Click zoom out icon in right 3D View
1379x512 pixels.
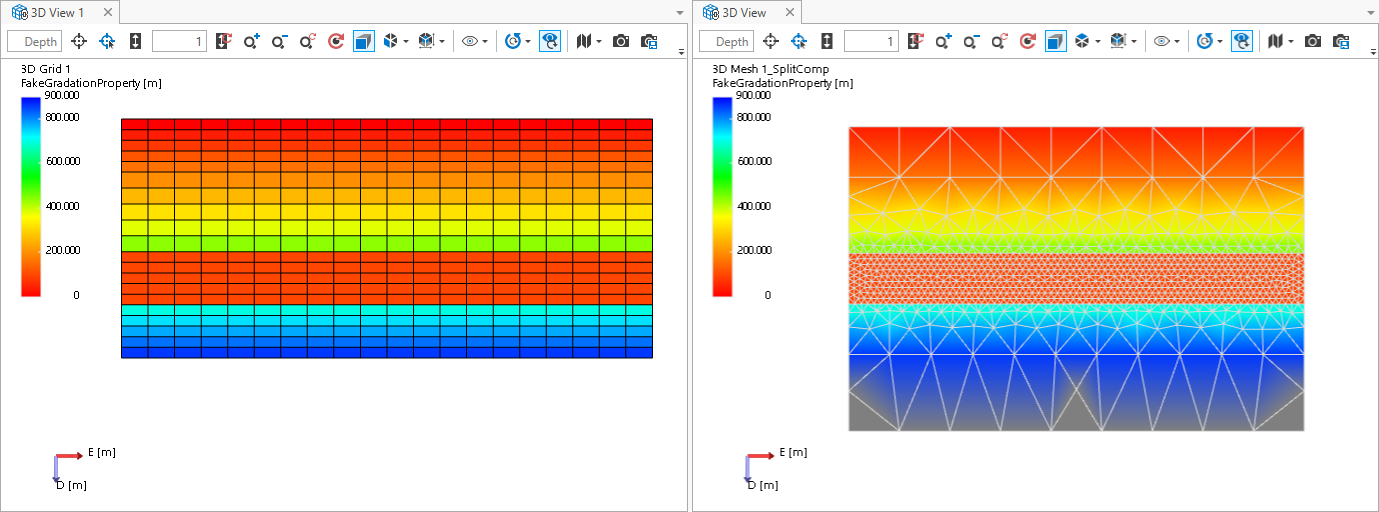click(971, 41)
